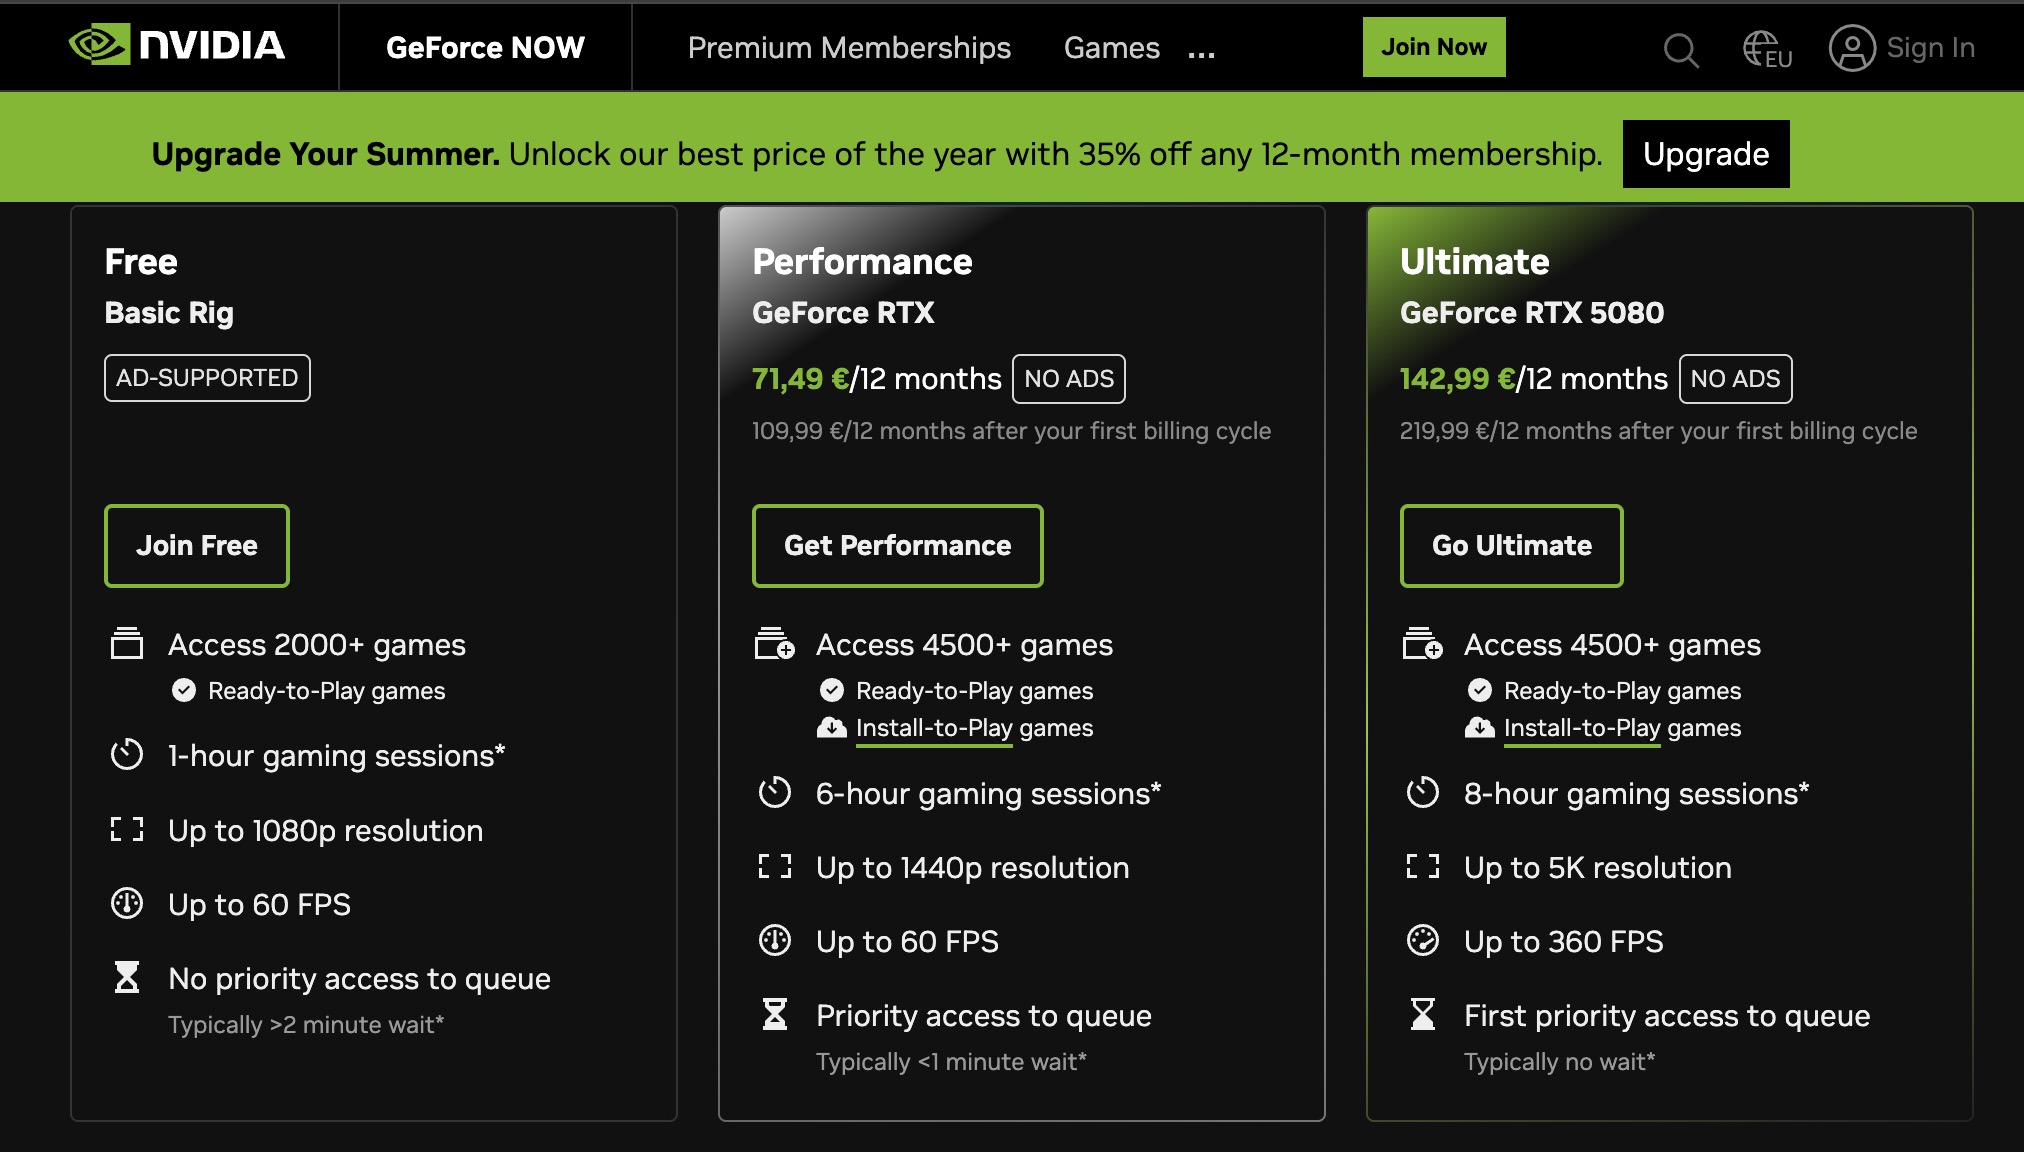The height and width of the screenshot is (1152, 2024).
Task: Click 'Up to 360 FPS' text
Action: (1563, 941)
